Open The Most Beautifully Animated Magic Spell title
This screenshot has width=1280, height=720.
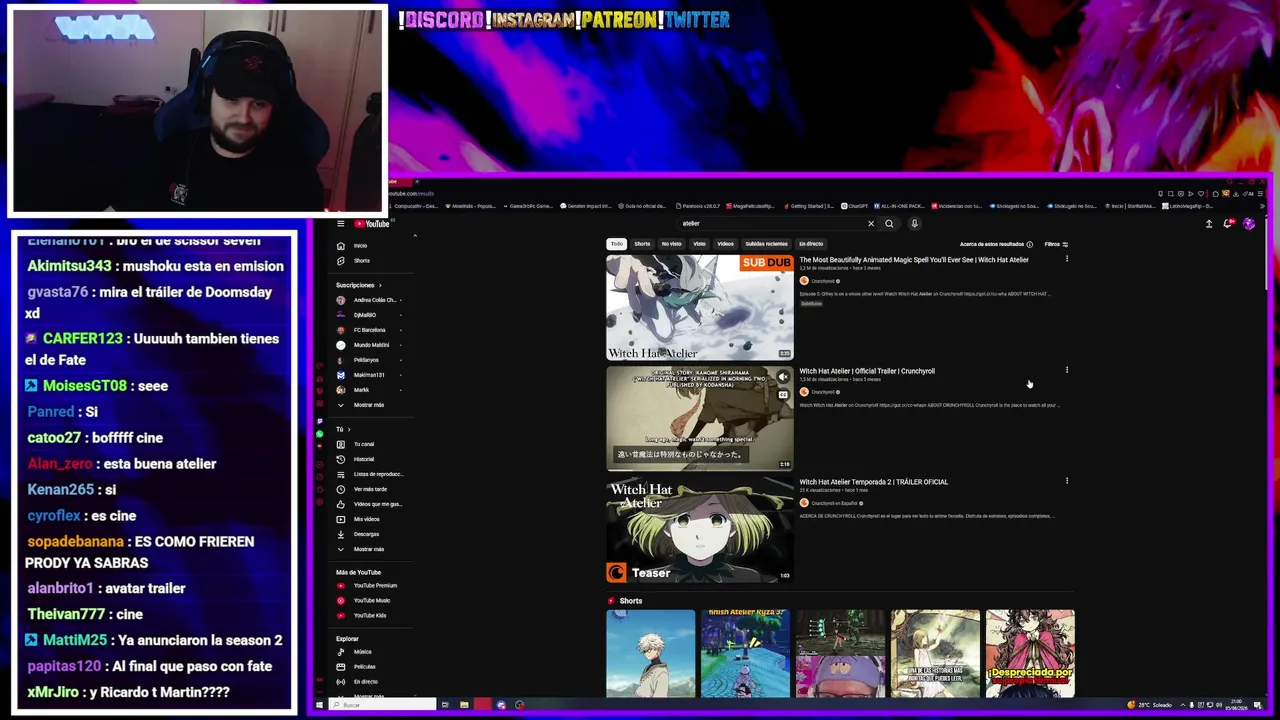coord(914,260)
